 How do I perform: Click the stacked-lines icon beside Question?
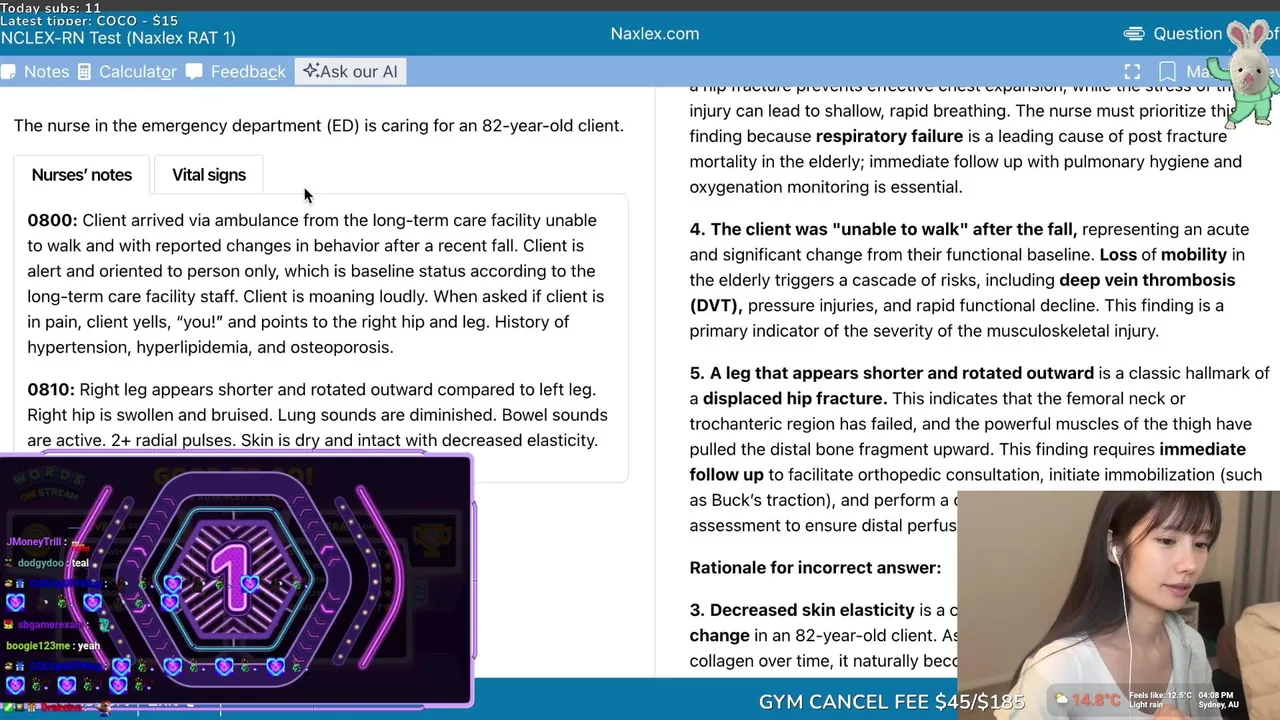tap(1134, 34)
